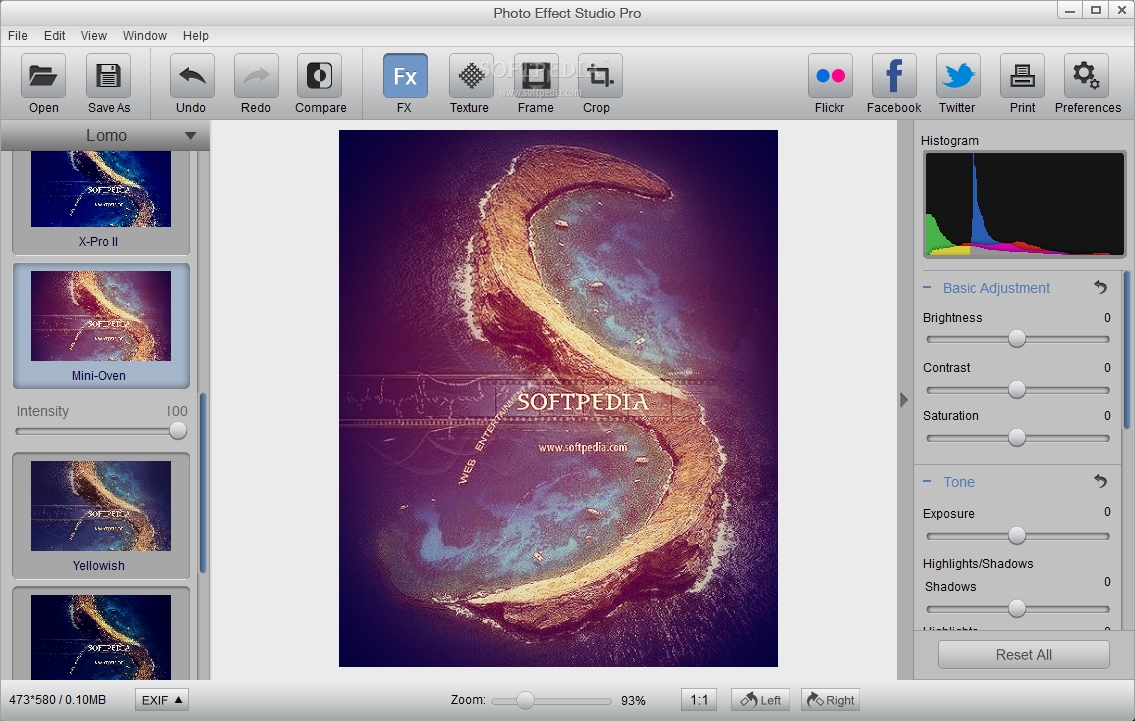Viewport: 1135px width, 721px height.
Task: Click the adjustments panel scrollbar
Action: 1126,350
